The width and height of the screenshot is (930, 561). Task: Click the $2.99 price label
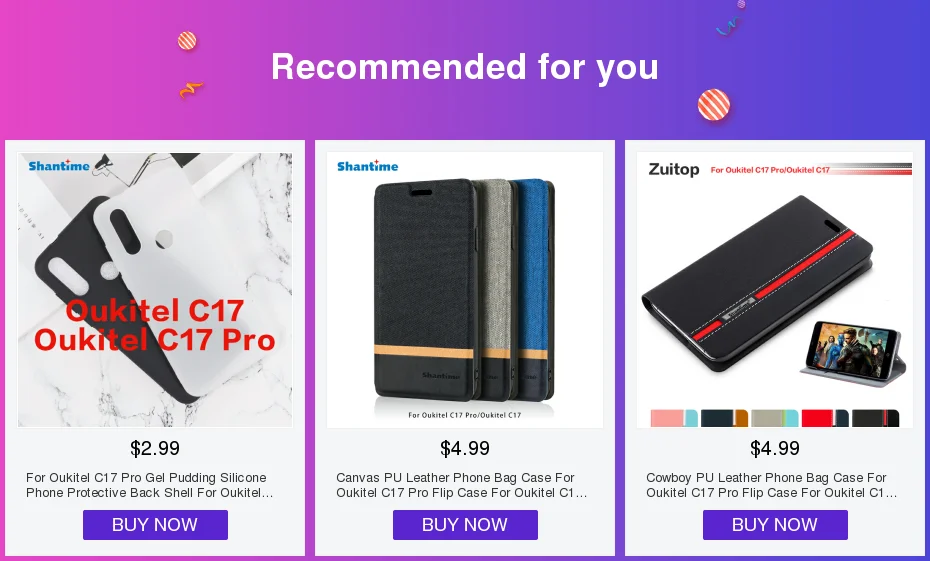(x=155, y=448)
